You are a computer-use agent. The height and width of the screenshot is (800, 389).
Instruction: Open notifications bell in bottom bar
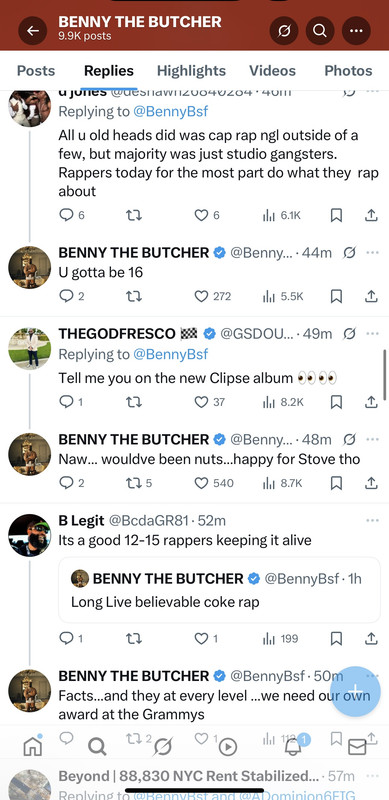coord(293,747)
